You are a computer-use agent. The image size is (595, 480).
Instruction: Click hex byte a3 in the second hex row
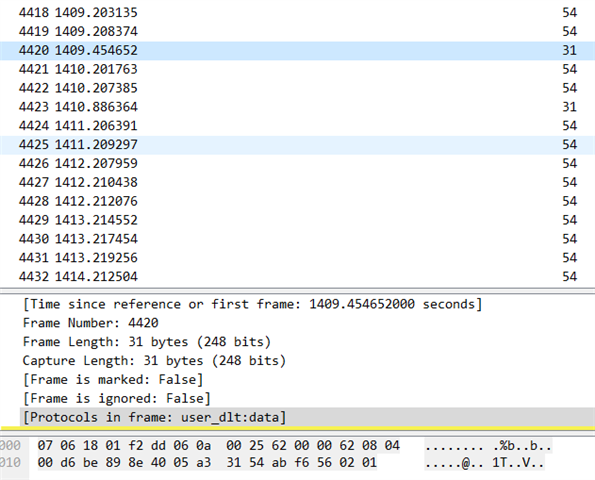coord(203,463)
